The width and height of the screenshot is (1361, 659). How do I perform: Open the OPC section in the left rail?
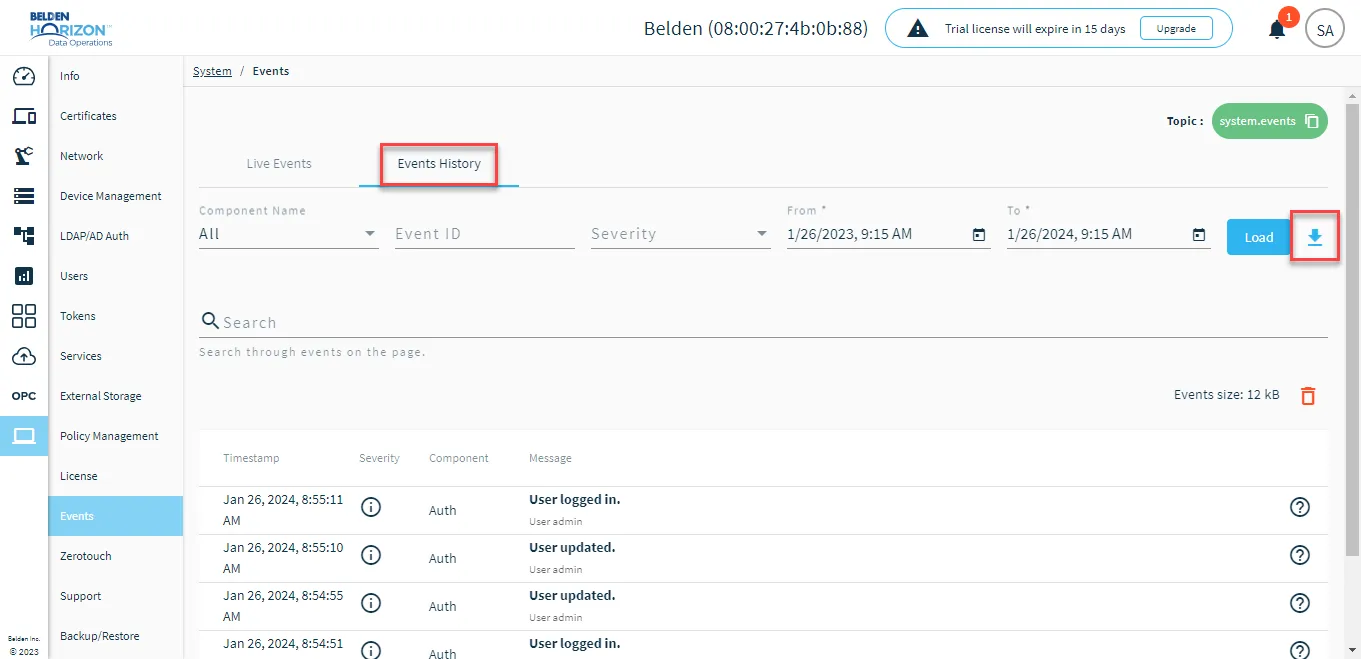click(x=24, y=396)
